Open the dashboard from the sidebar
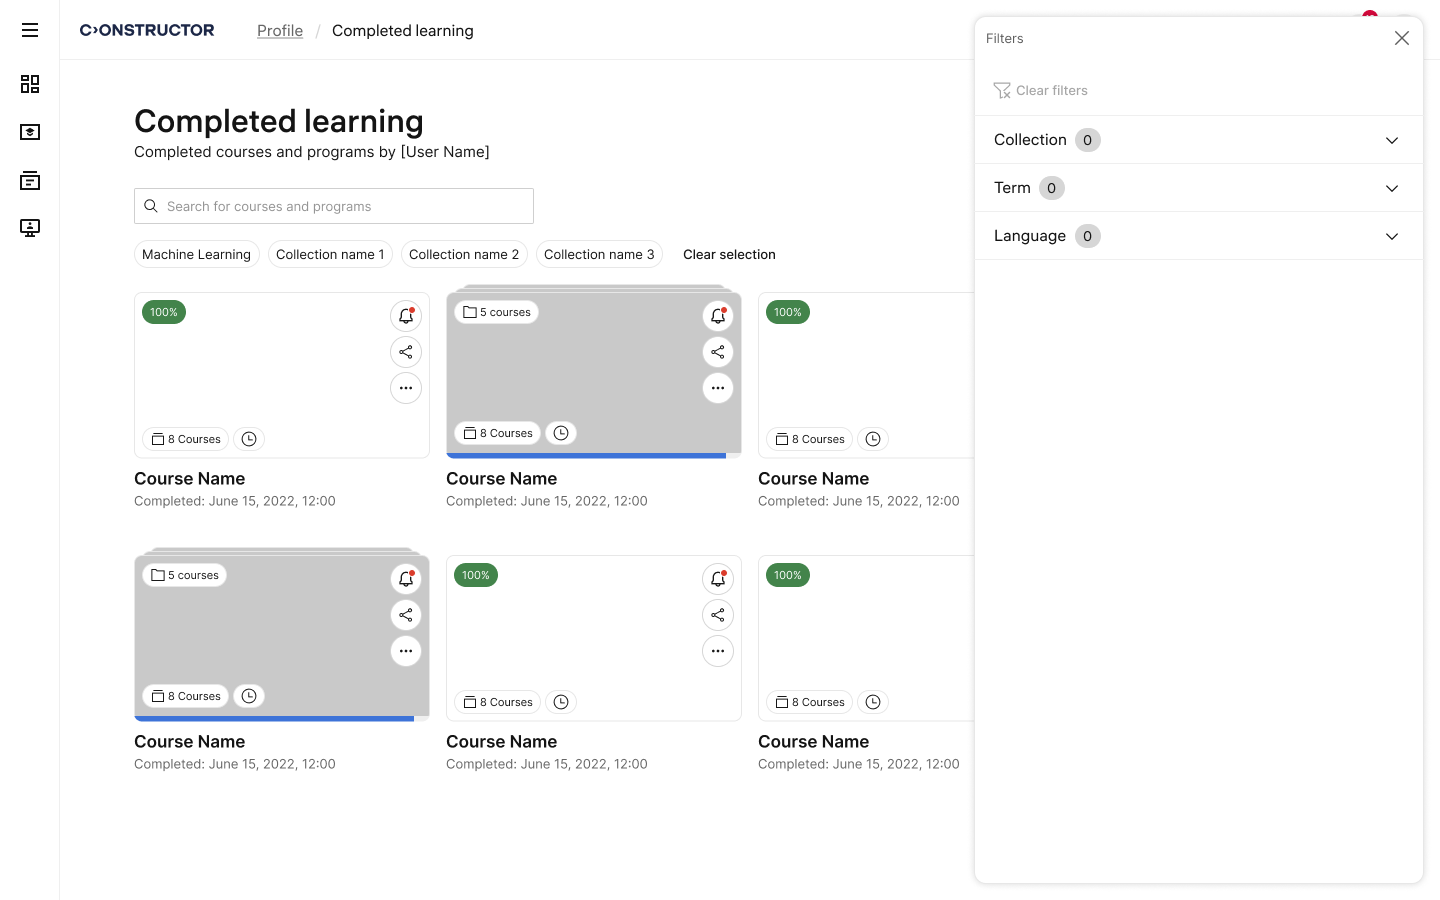 [x=30, y=84]
